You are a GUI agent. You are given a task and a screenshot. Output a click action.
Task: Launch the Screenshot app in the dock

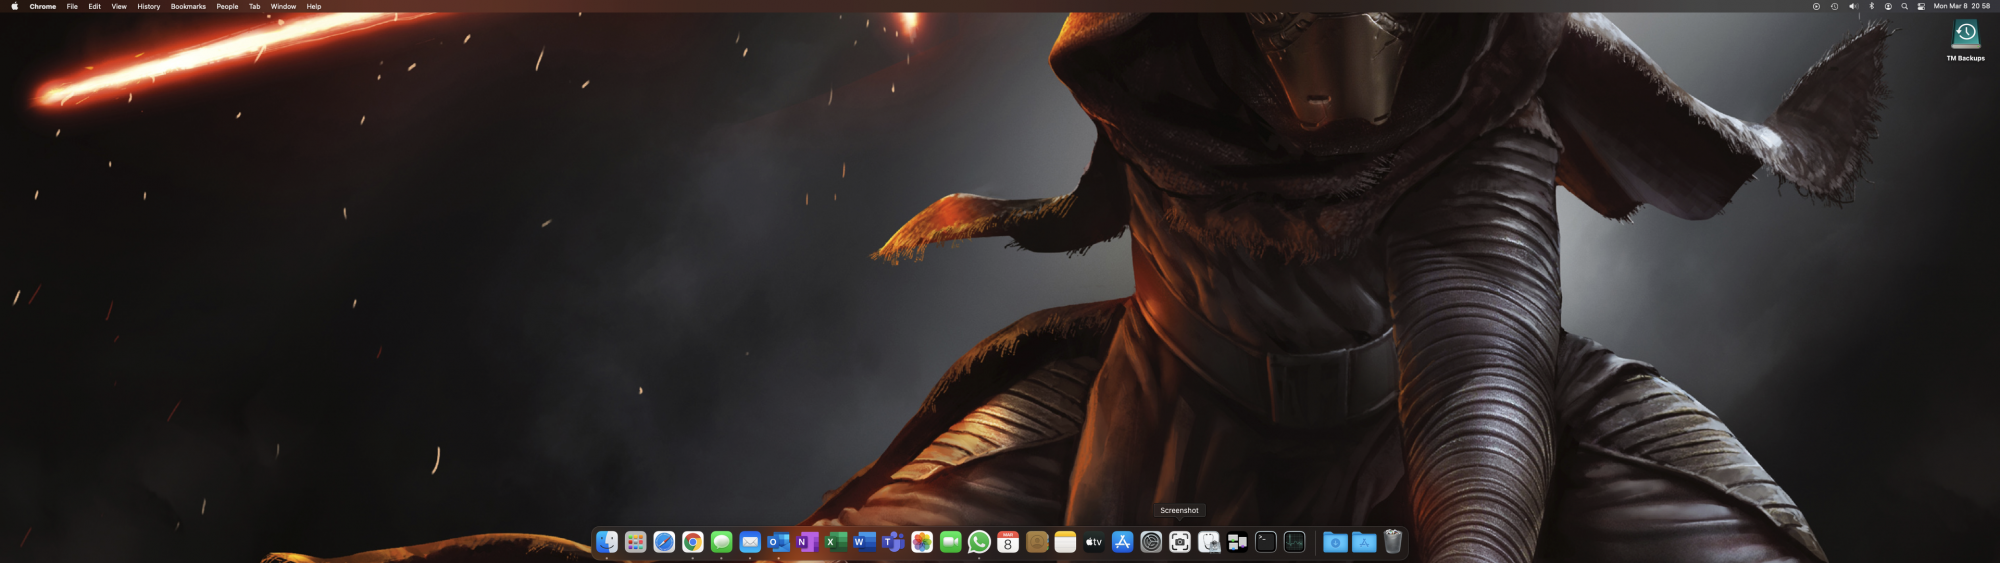pyautogui.click(x=1180, y=542)
